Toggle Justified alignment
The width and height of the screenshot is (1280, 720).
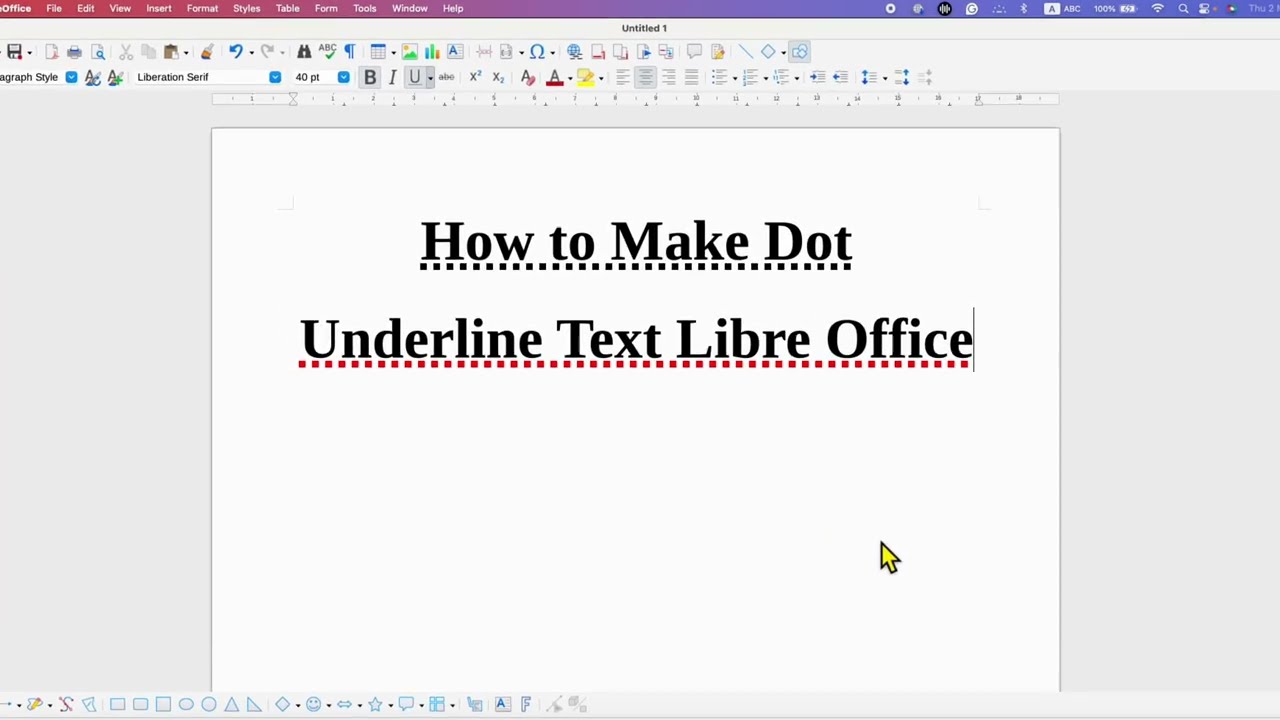point(691,77)
